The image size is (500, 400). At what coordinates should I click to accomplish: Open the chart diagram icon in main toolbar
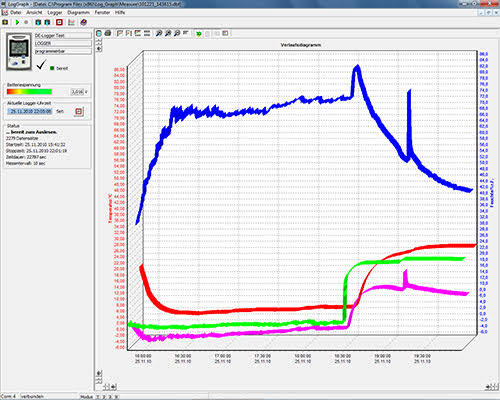(71, 22)
